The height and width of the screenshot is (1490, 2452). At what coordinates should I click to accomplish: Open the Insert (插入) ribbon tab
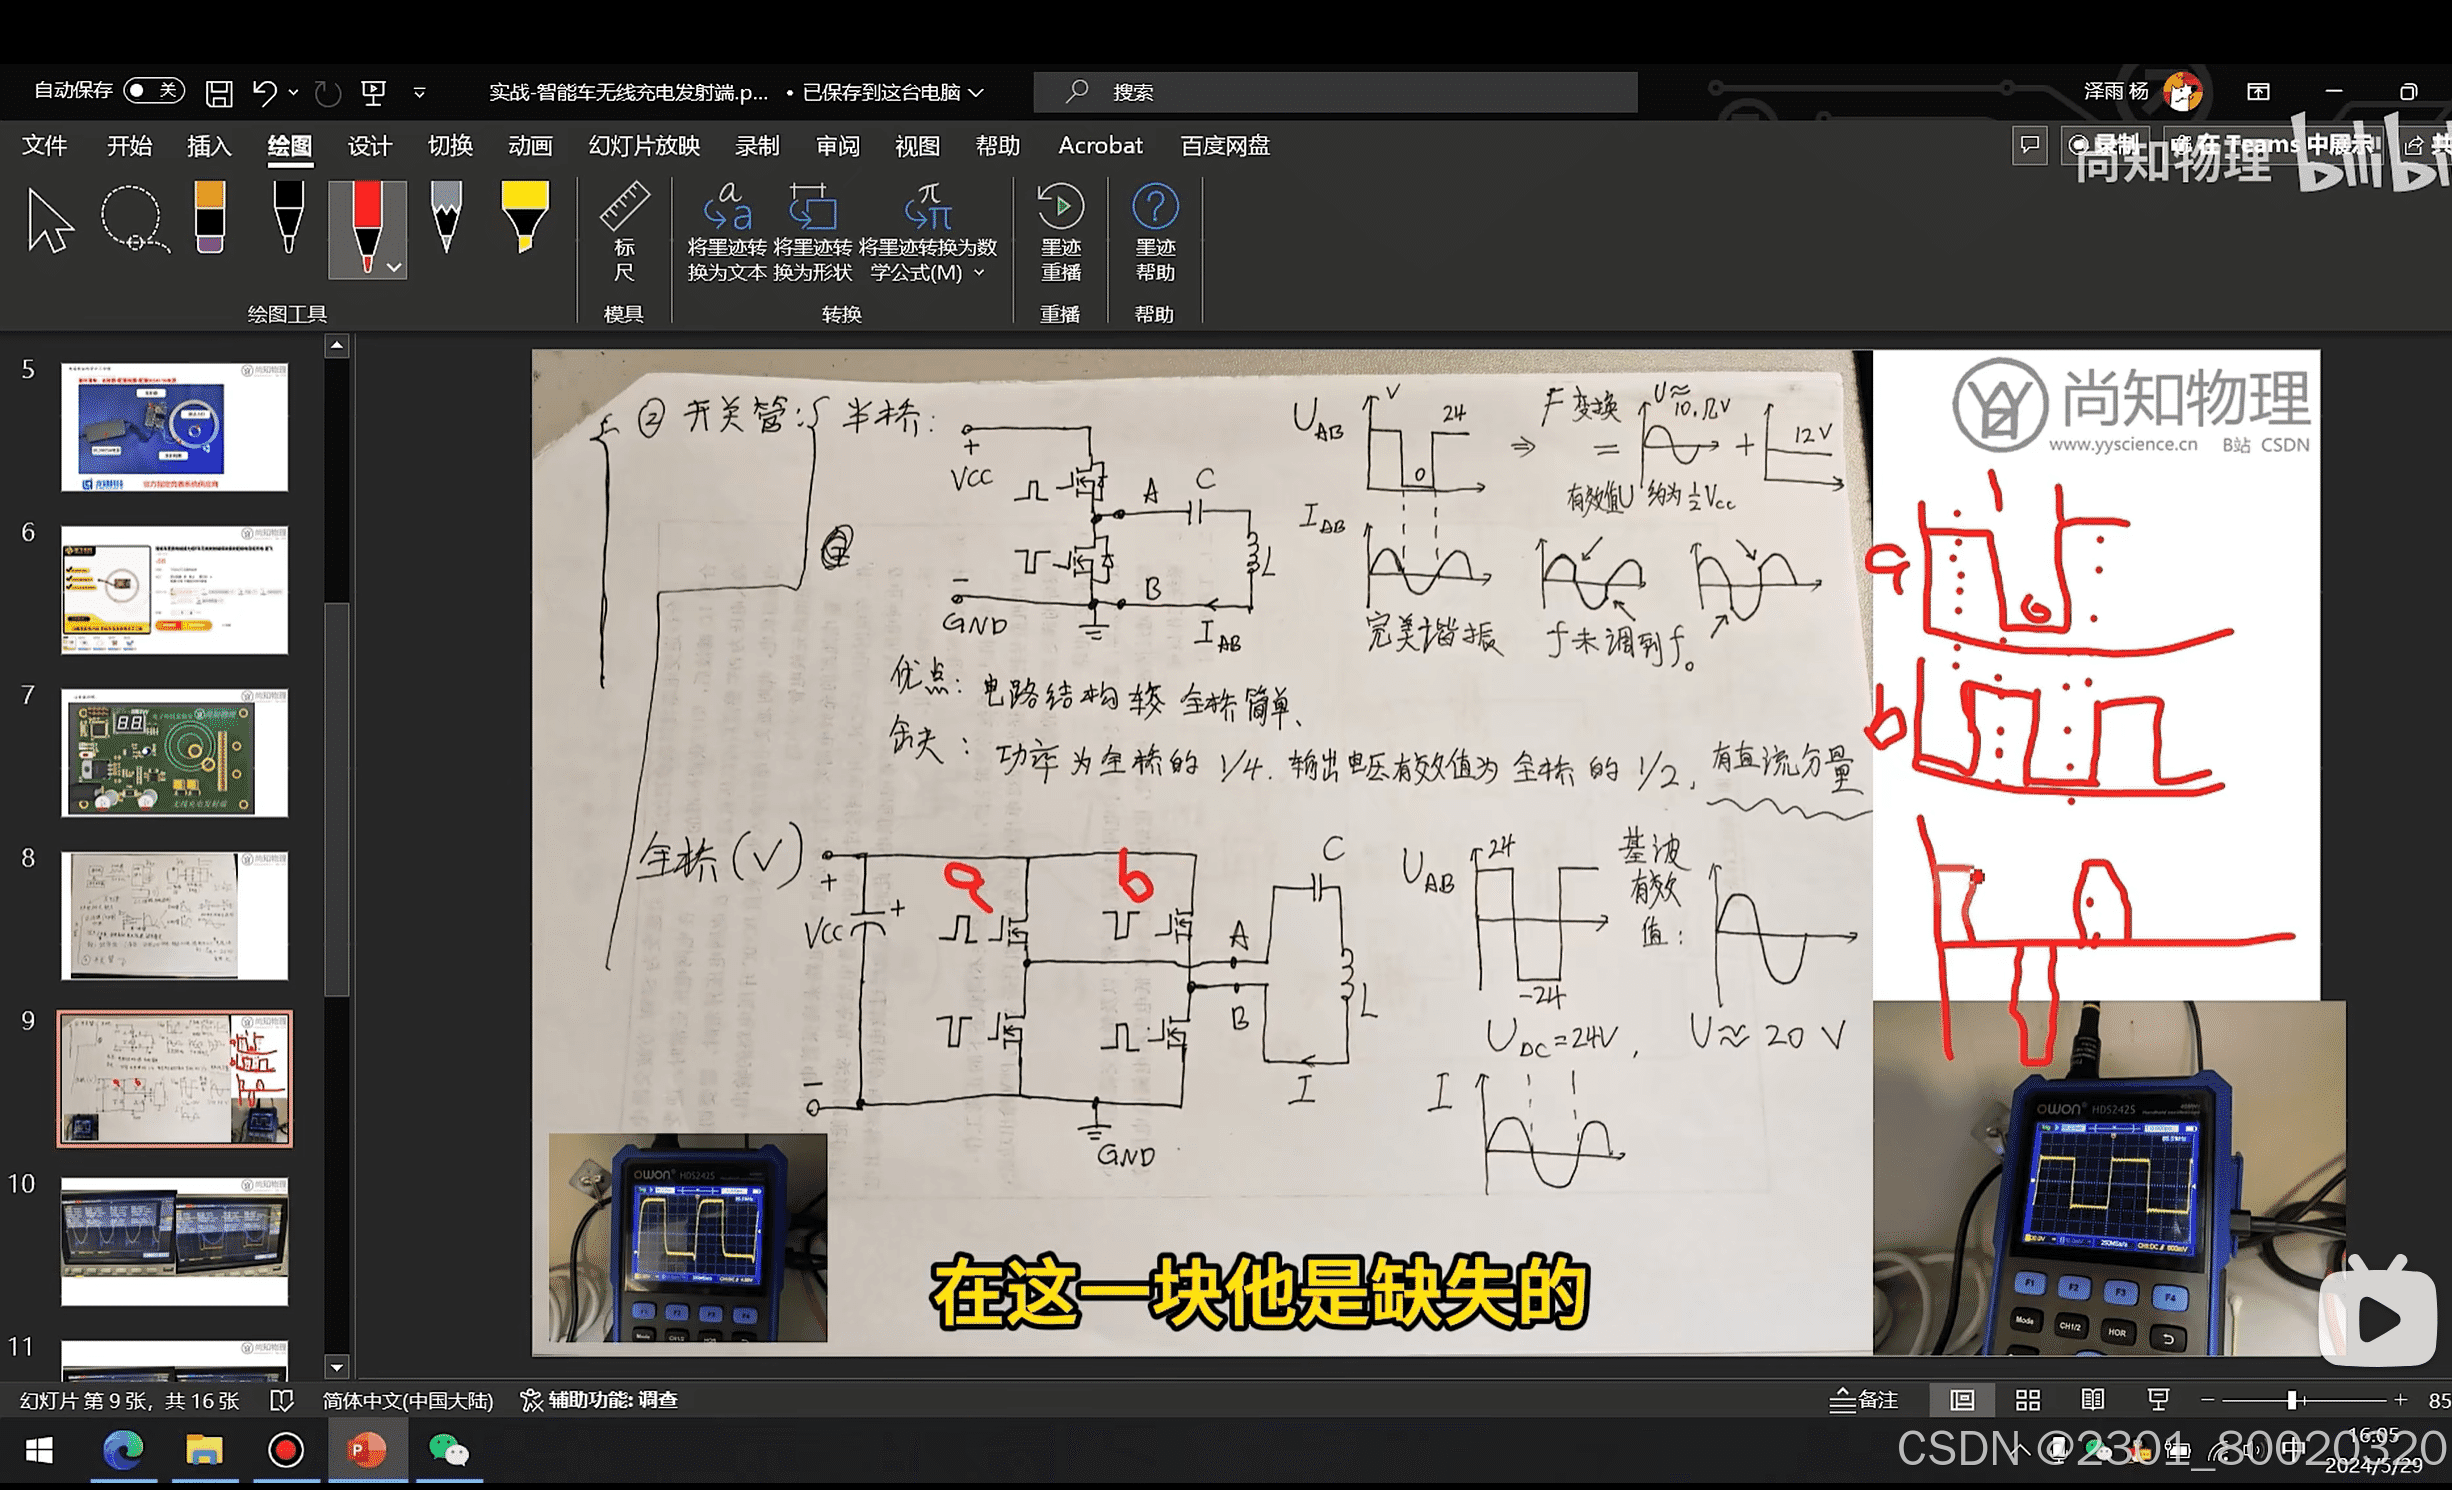pos(209,146)
